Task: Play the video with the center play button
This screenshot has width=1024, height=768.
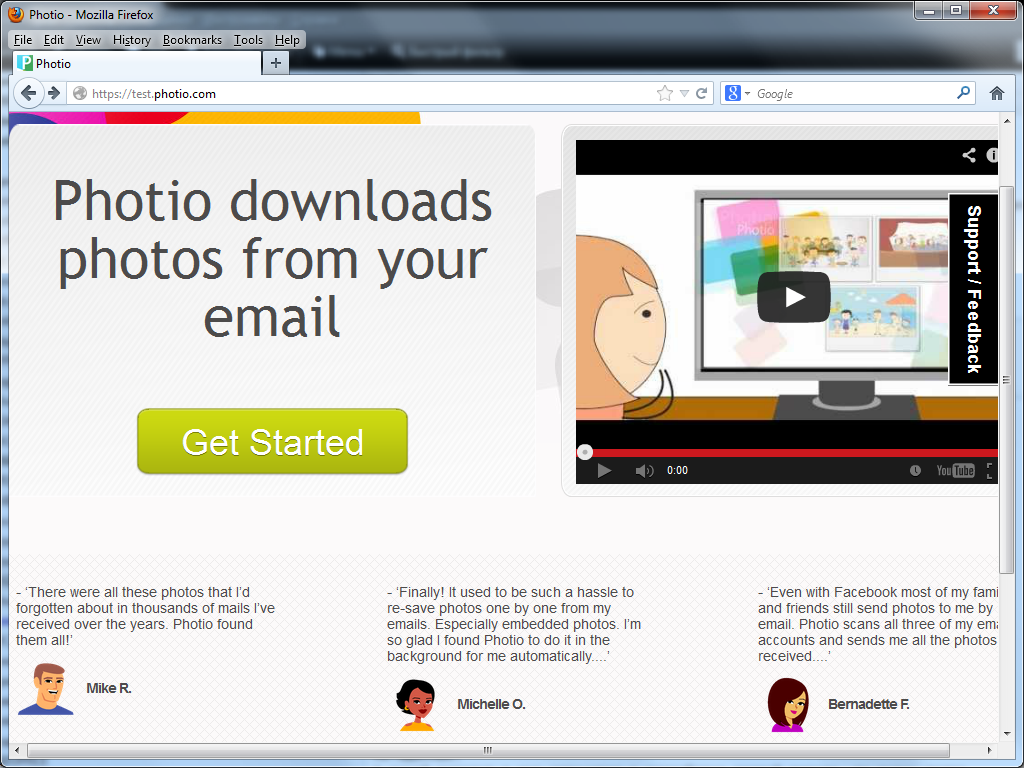Action: (x=793, y=297)
